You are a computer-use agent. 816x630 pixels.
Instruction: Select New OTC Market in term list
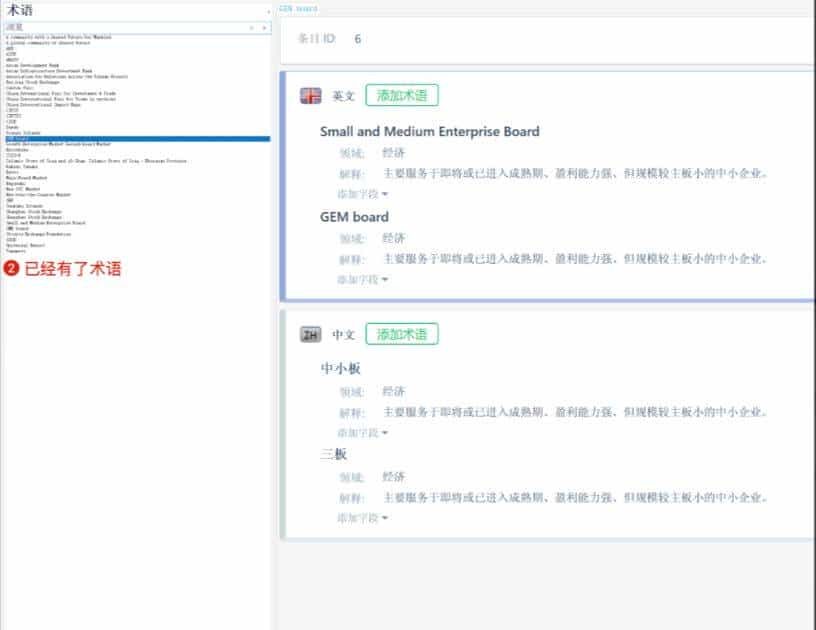coord(23,189)
